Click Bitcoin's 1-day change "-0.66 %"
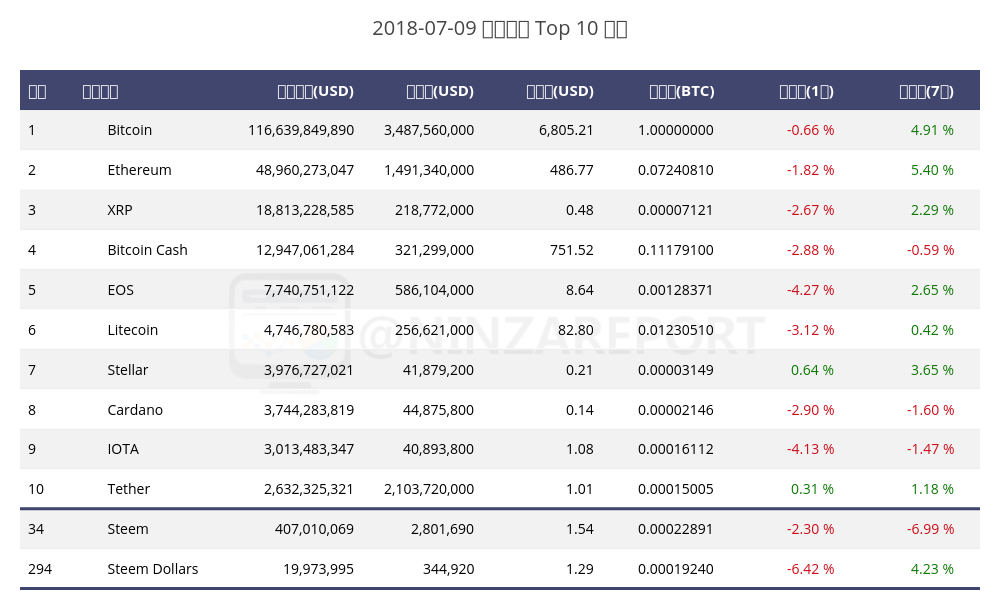This screenshot has width=1000, height=610. [810, 130]
